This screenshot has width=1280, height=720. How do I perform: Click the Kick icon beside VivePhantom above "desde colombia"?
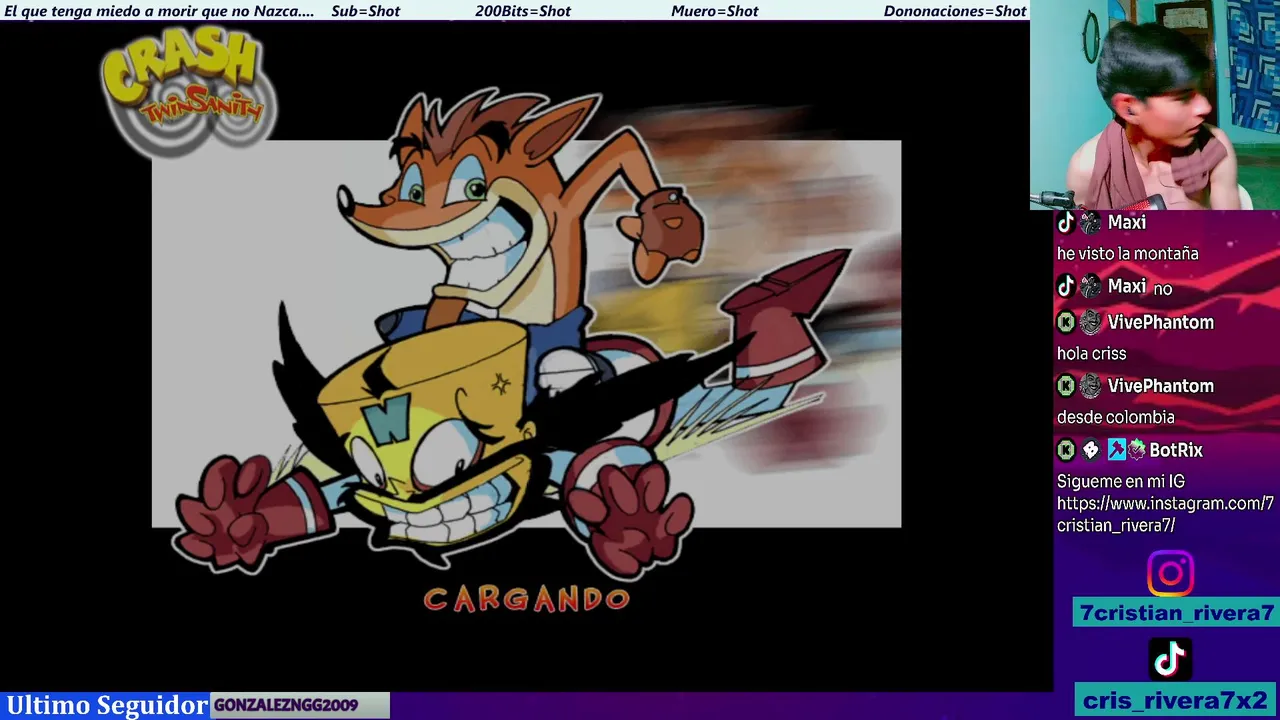1066,386
